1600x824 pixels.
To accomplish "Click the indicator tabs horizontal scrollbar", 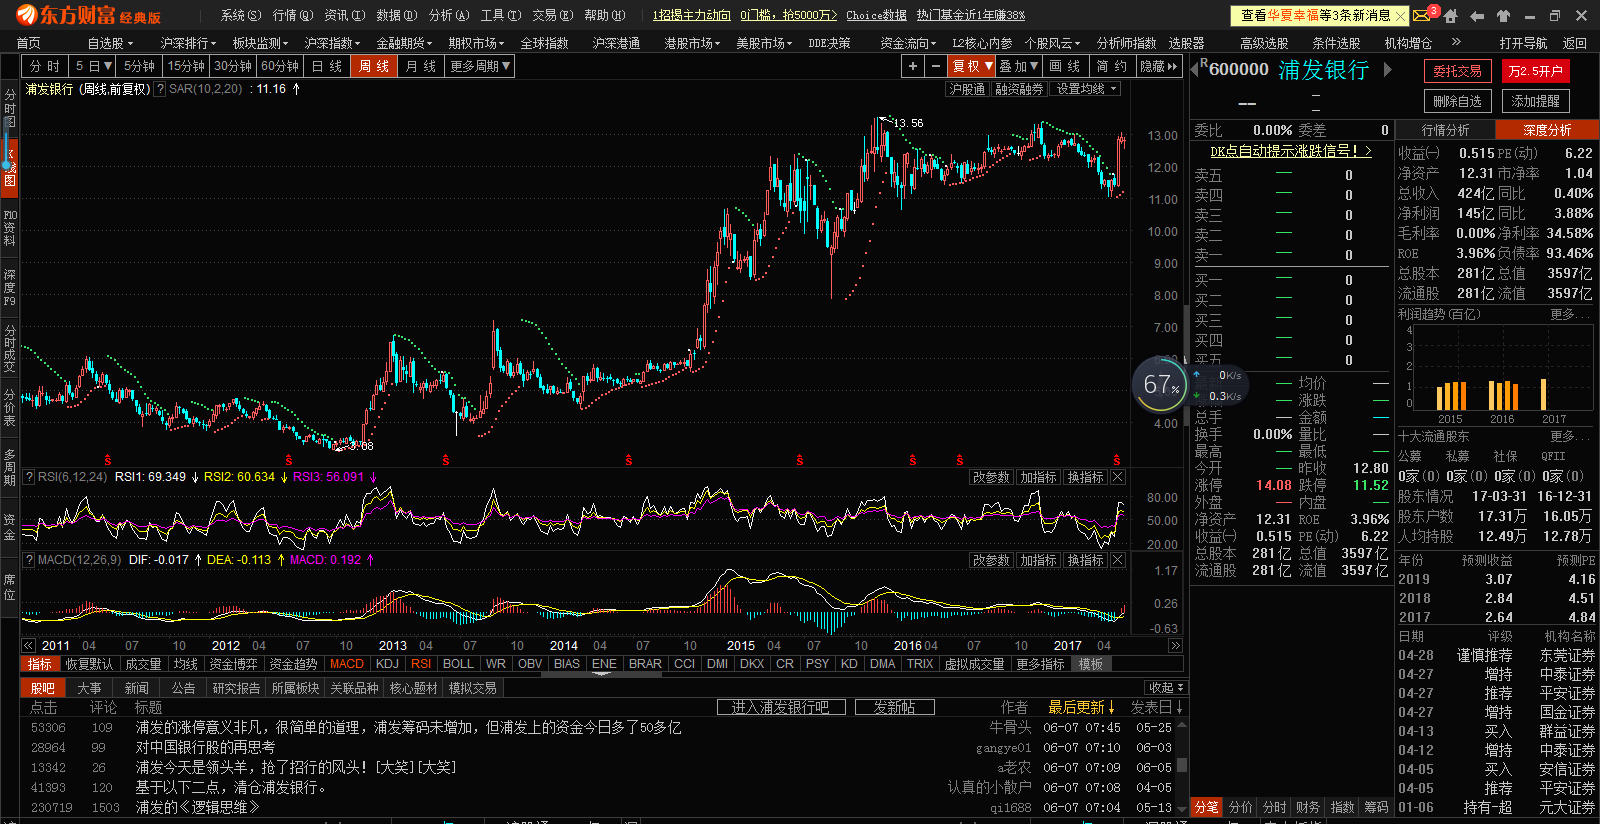I will 600,675.
